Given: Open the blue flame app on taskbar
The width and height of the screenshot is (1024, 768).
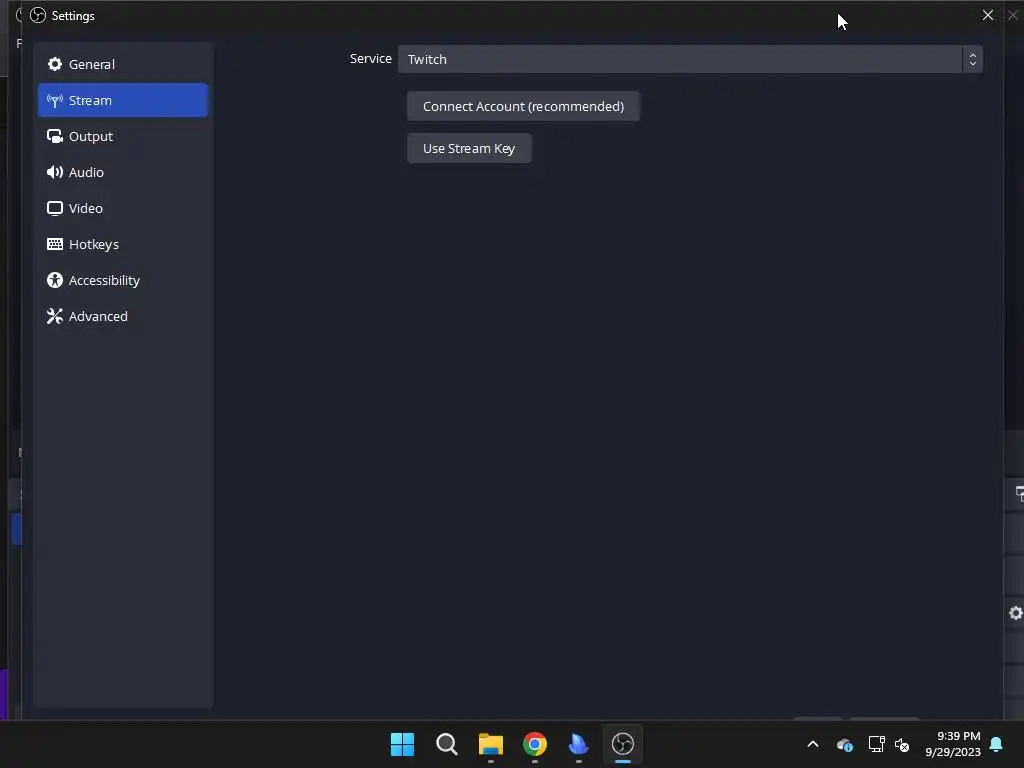Looking at the screenshot, I should coord(579,744).
